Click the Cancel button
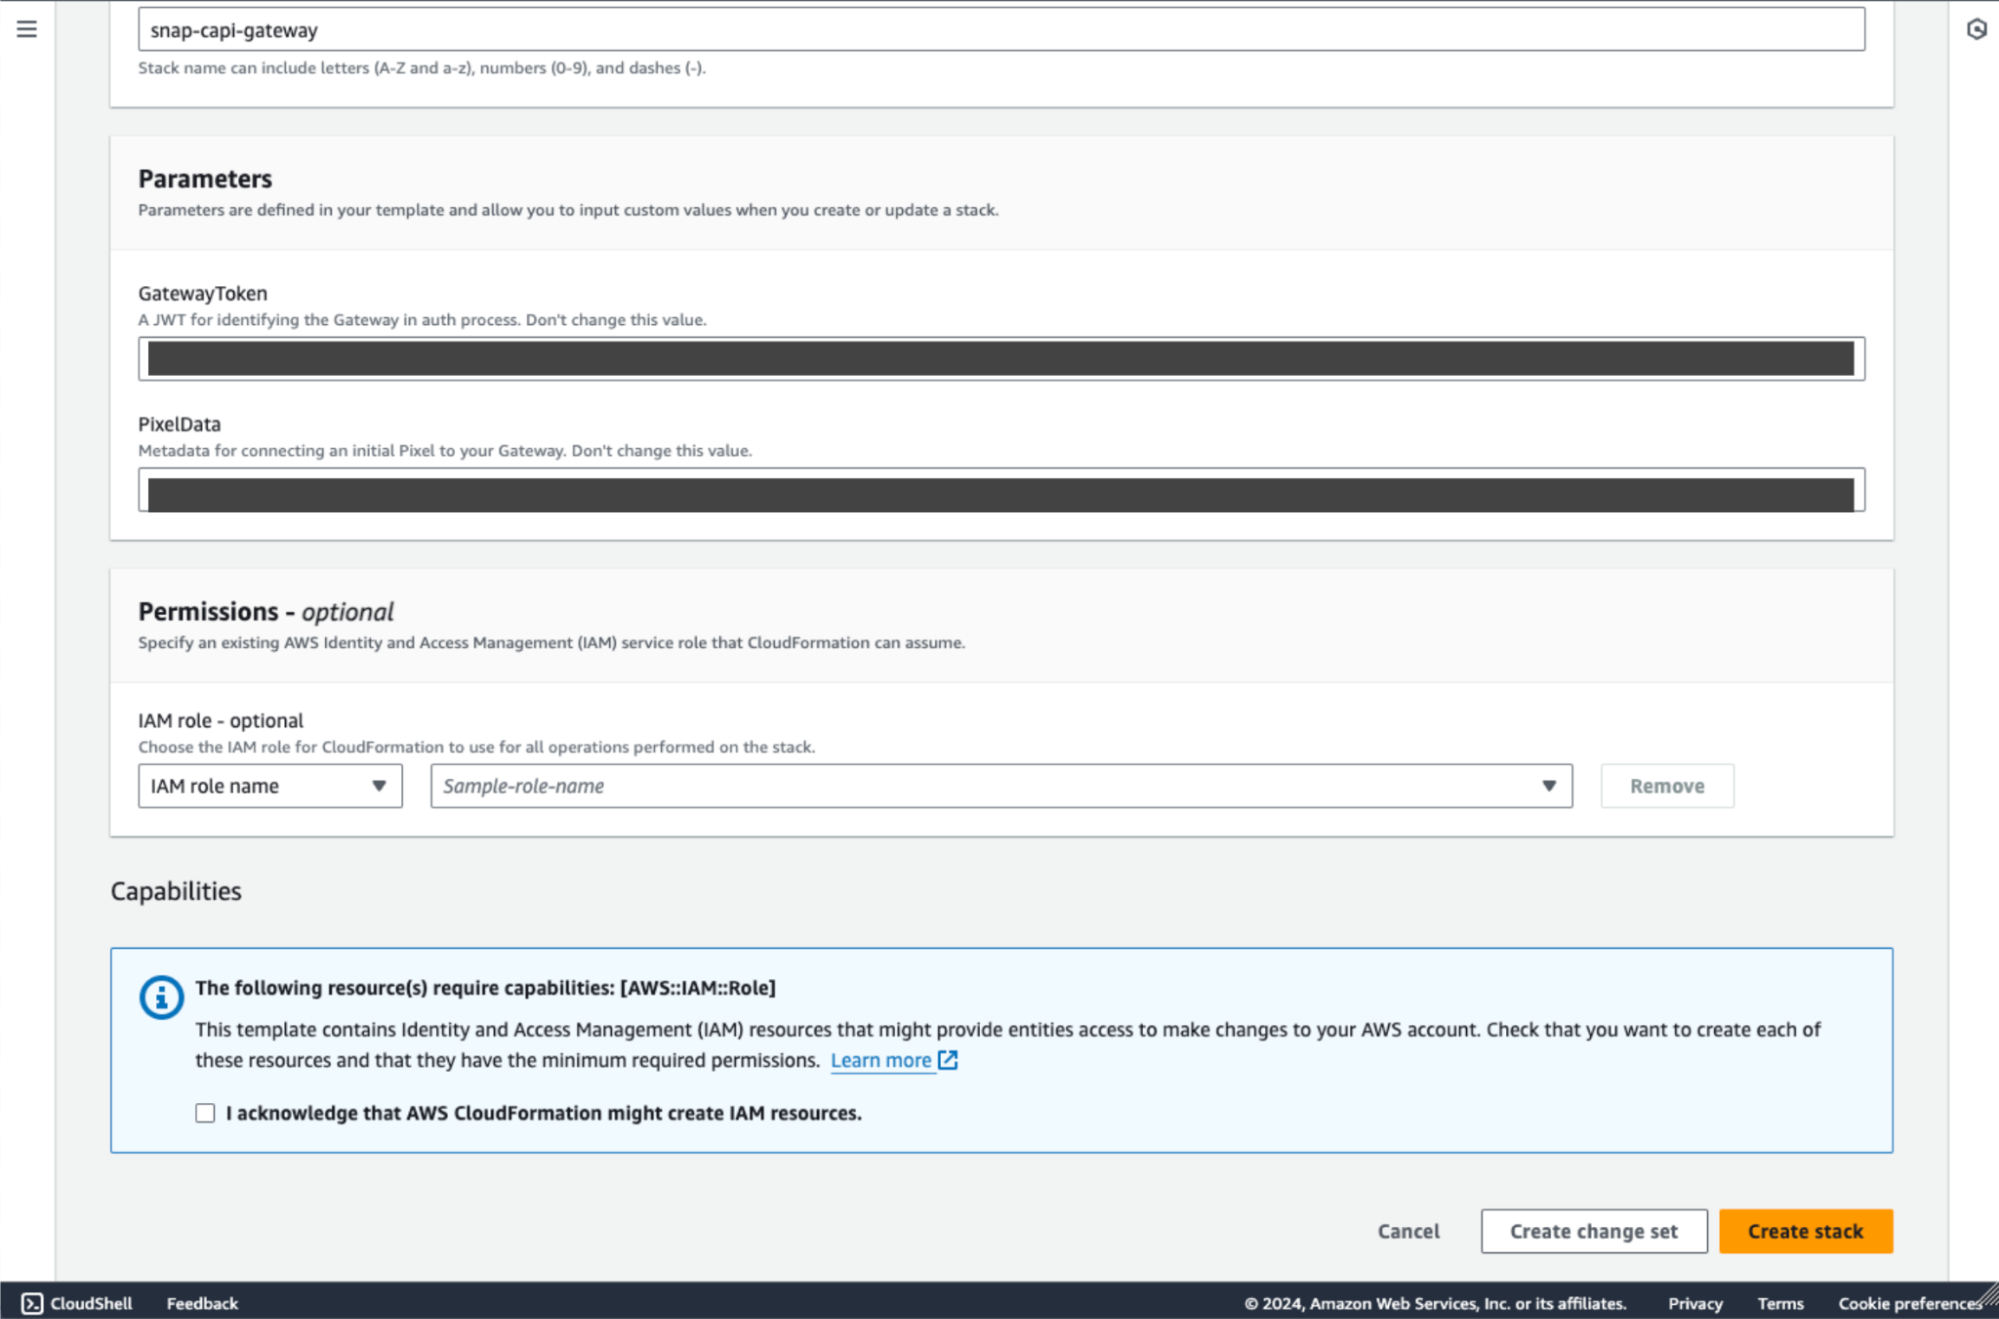 tap(1408, 1231)
